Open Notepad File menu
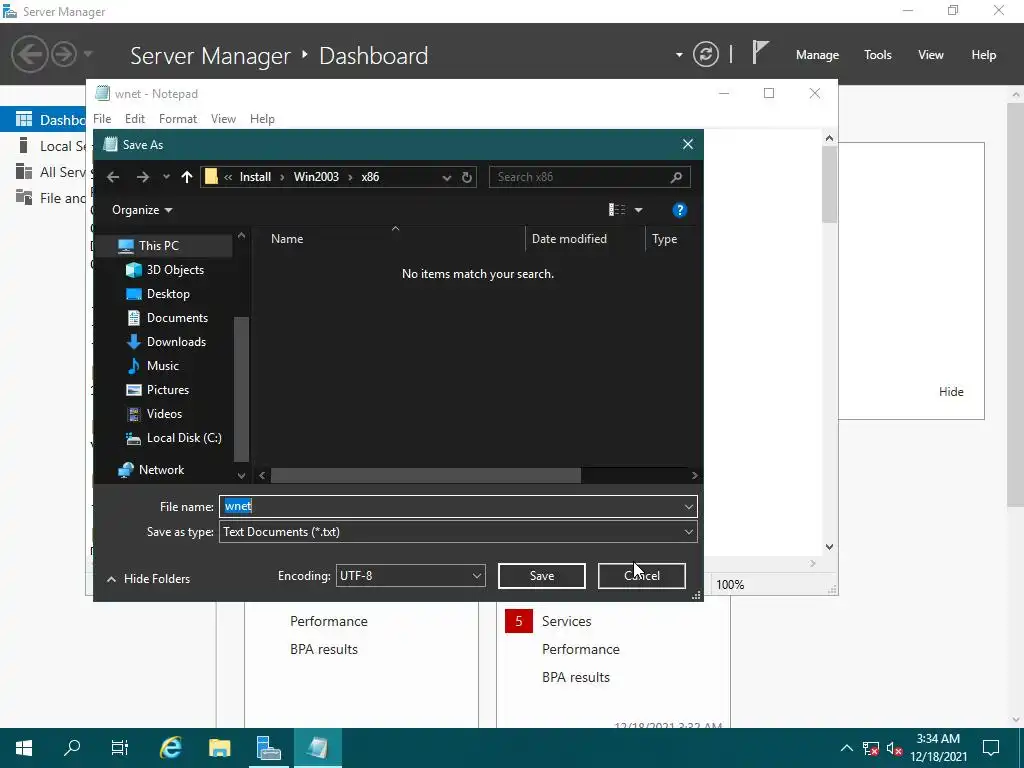This screenshot has width=1024, height=768. point(102,119)
